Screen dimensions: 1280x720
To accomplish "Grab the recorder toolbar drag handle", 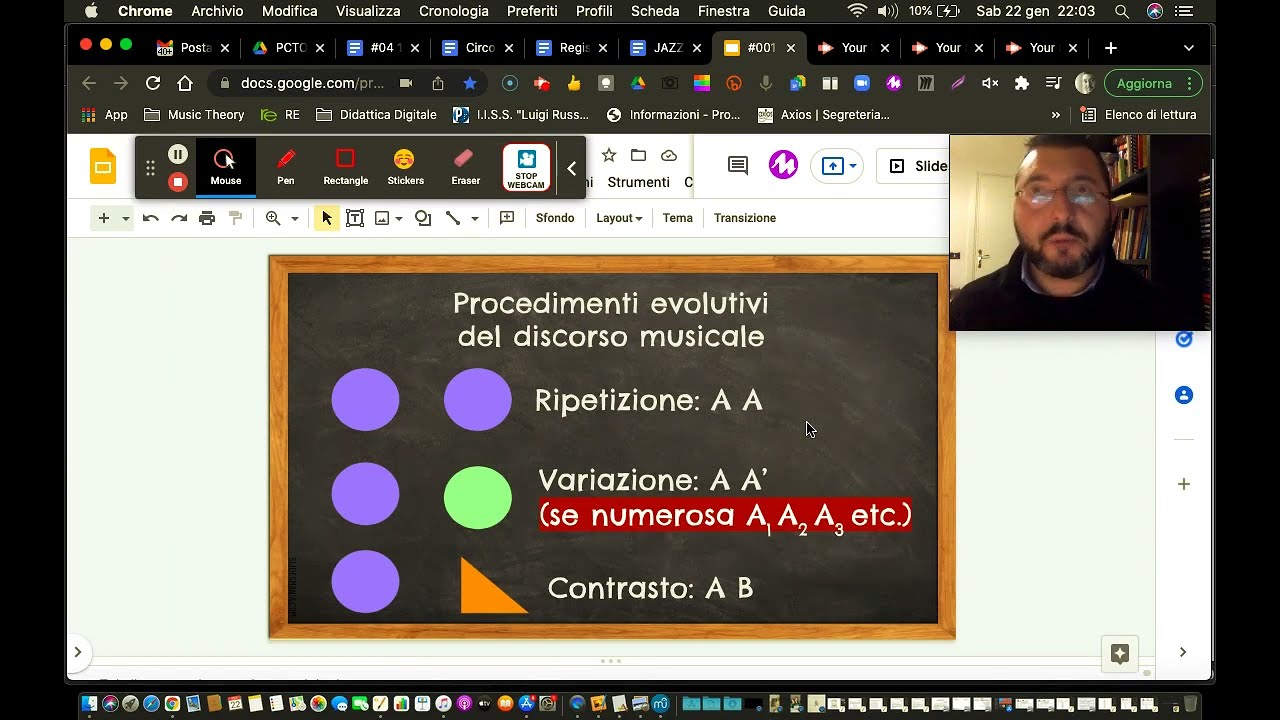I will point(150,168).
